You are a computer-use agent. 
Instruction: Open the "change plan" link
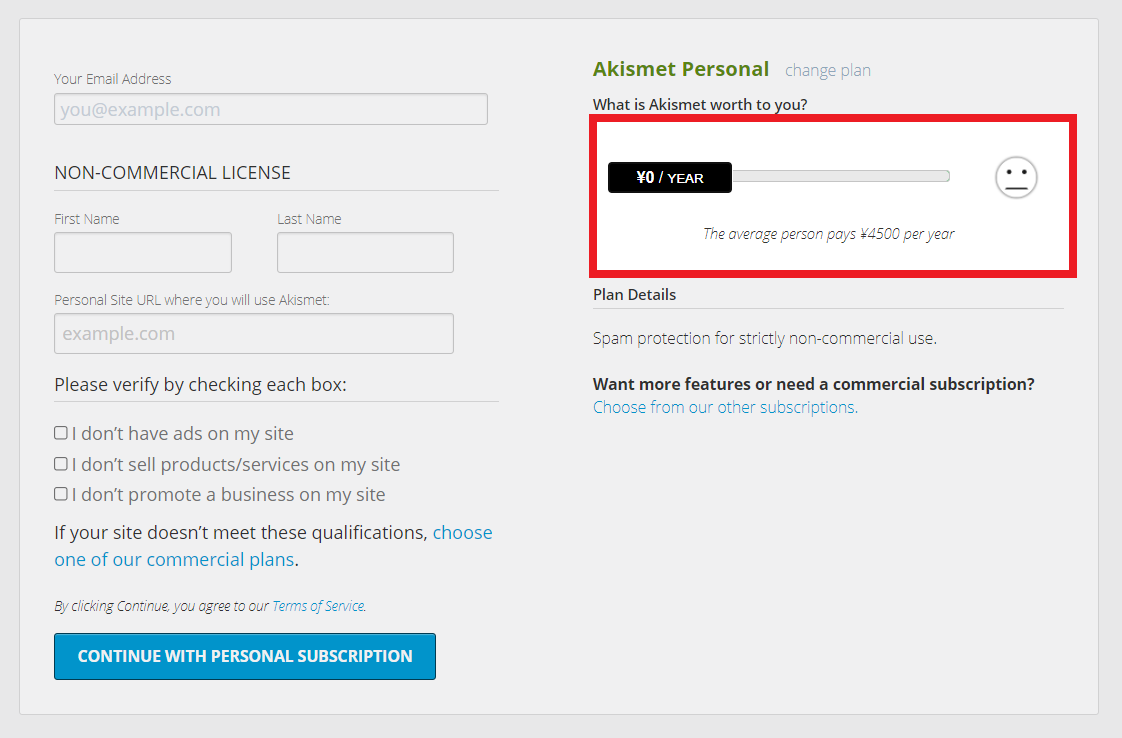tap(828, 70)
